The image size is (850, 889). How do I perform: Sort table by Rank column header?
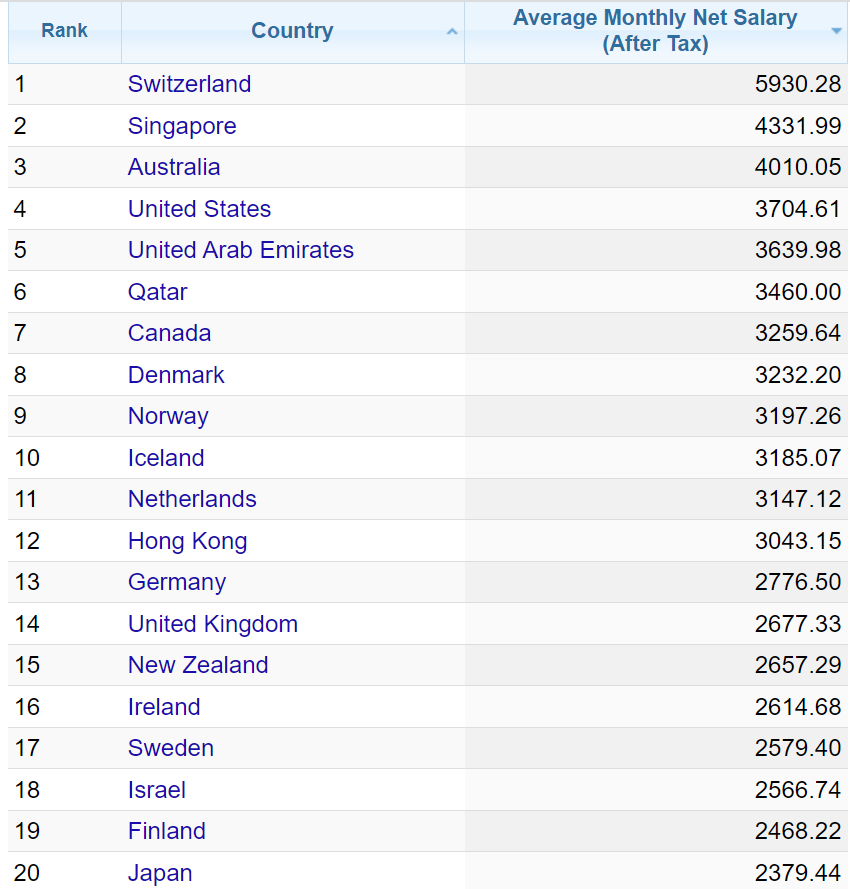coord(64,31)
